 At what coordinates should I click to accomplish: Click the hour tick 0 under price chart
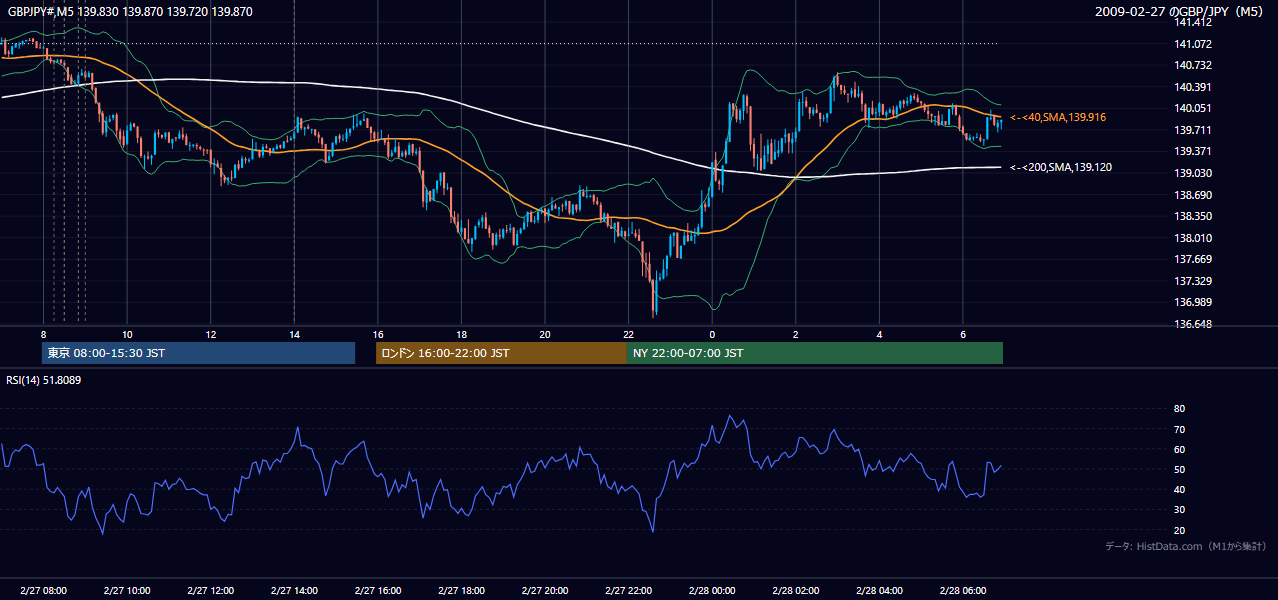point(712,334)
